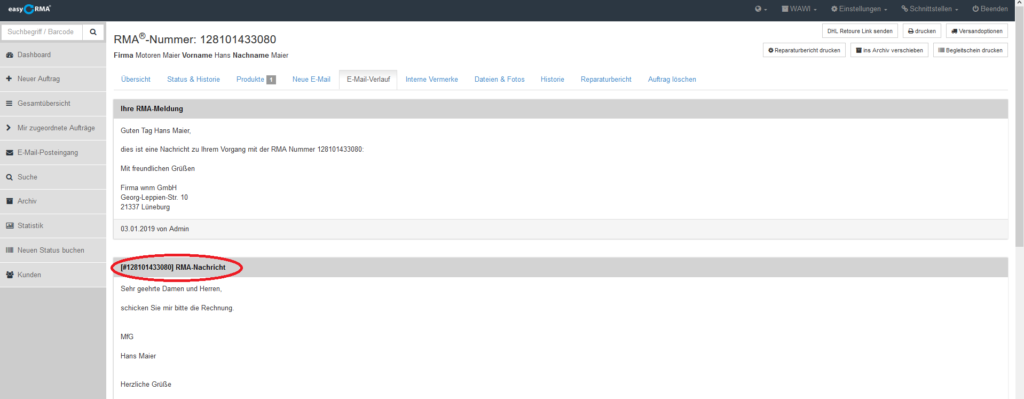The height and width of the screenshot is (399, 1024).
Task: Switch to the Reparaturbericht tab
Action: point(606,79)
